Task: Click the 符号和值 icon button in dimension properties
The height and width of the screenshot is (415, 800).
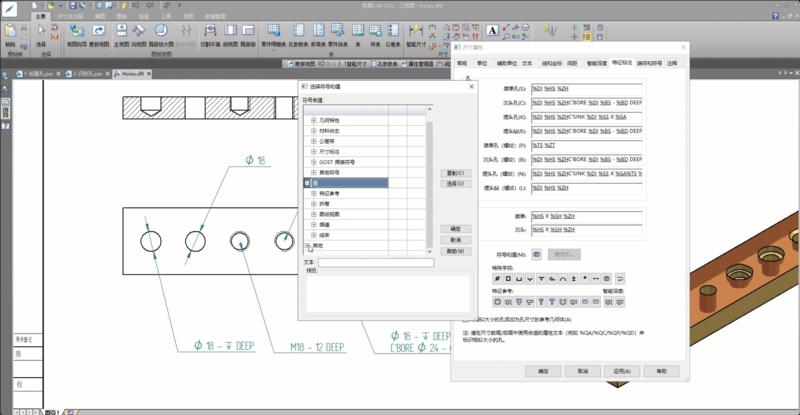Action: pyautogui.click(x=537, y=254)
